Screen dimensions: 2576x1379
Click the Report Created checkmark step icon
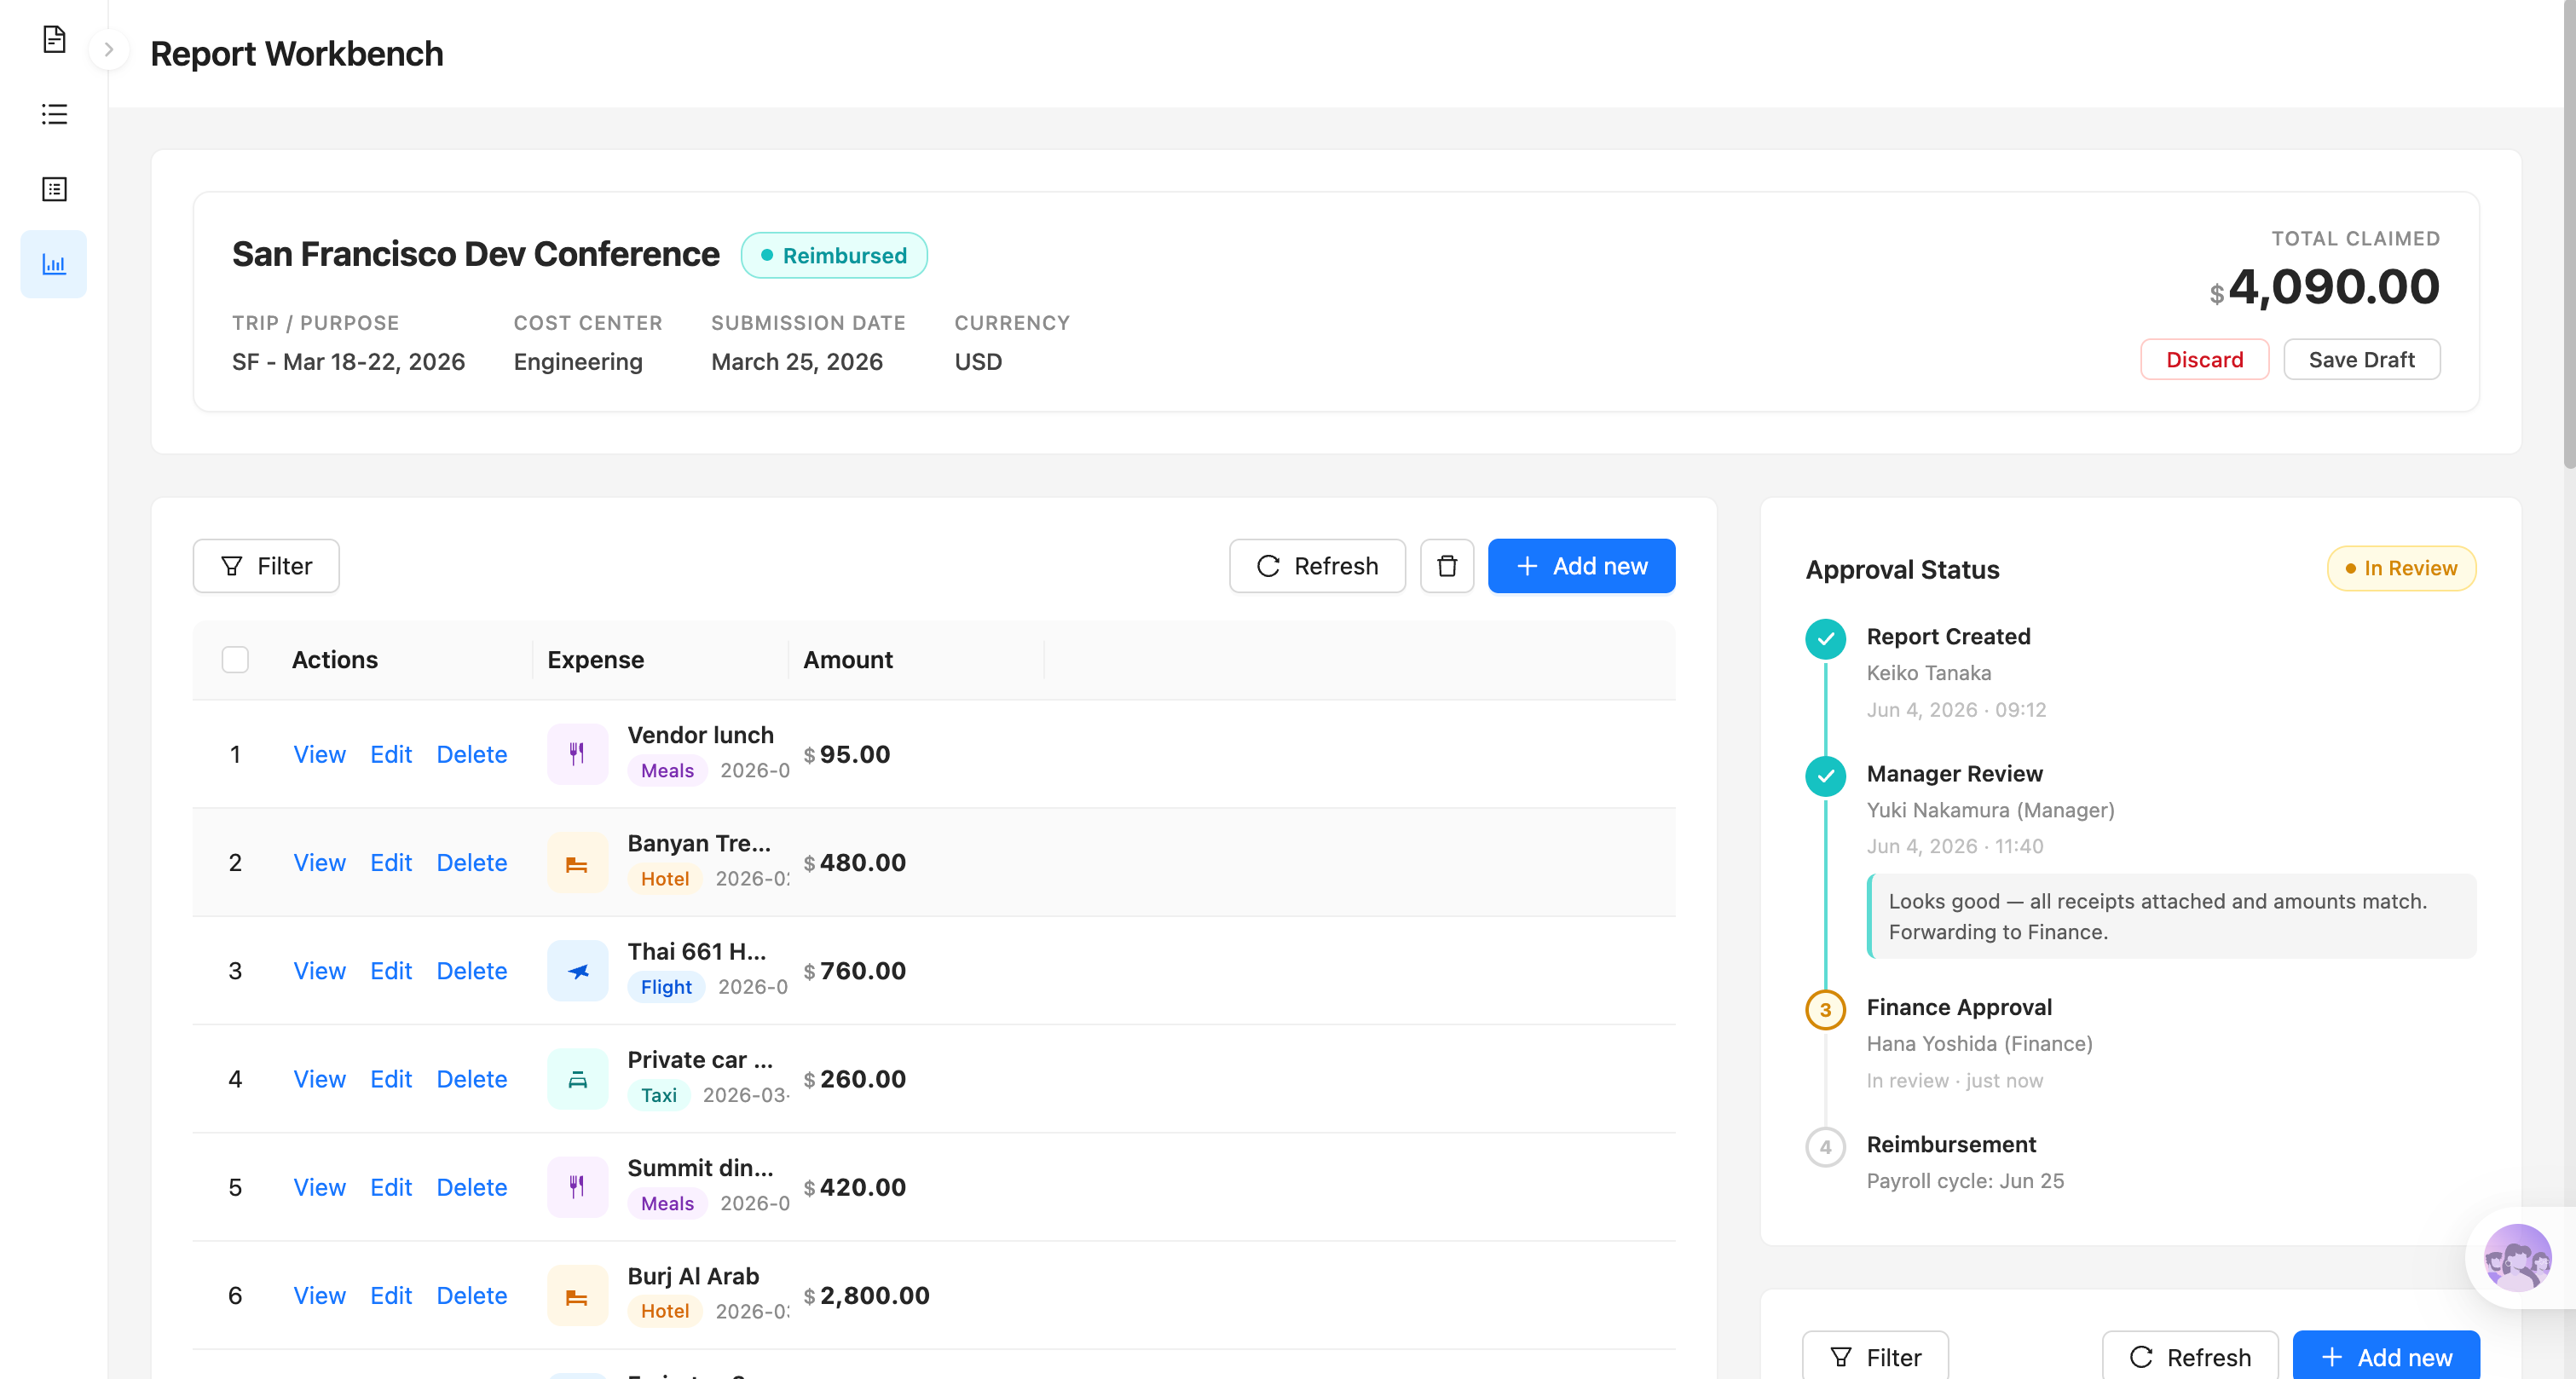click(1825, 638)
